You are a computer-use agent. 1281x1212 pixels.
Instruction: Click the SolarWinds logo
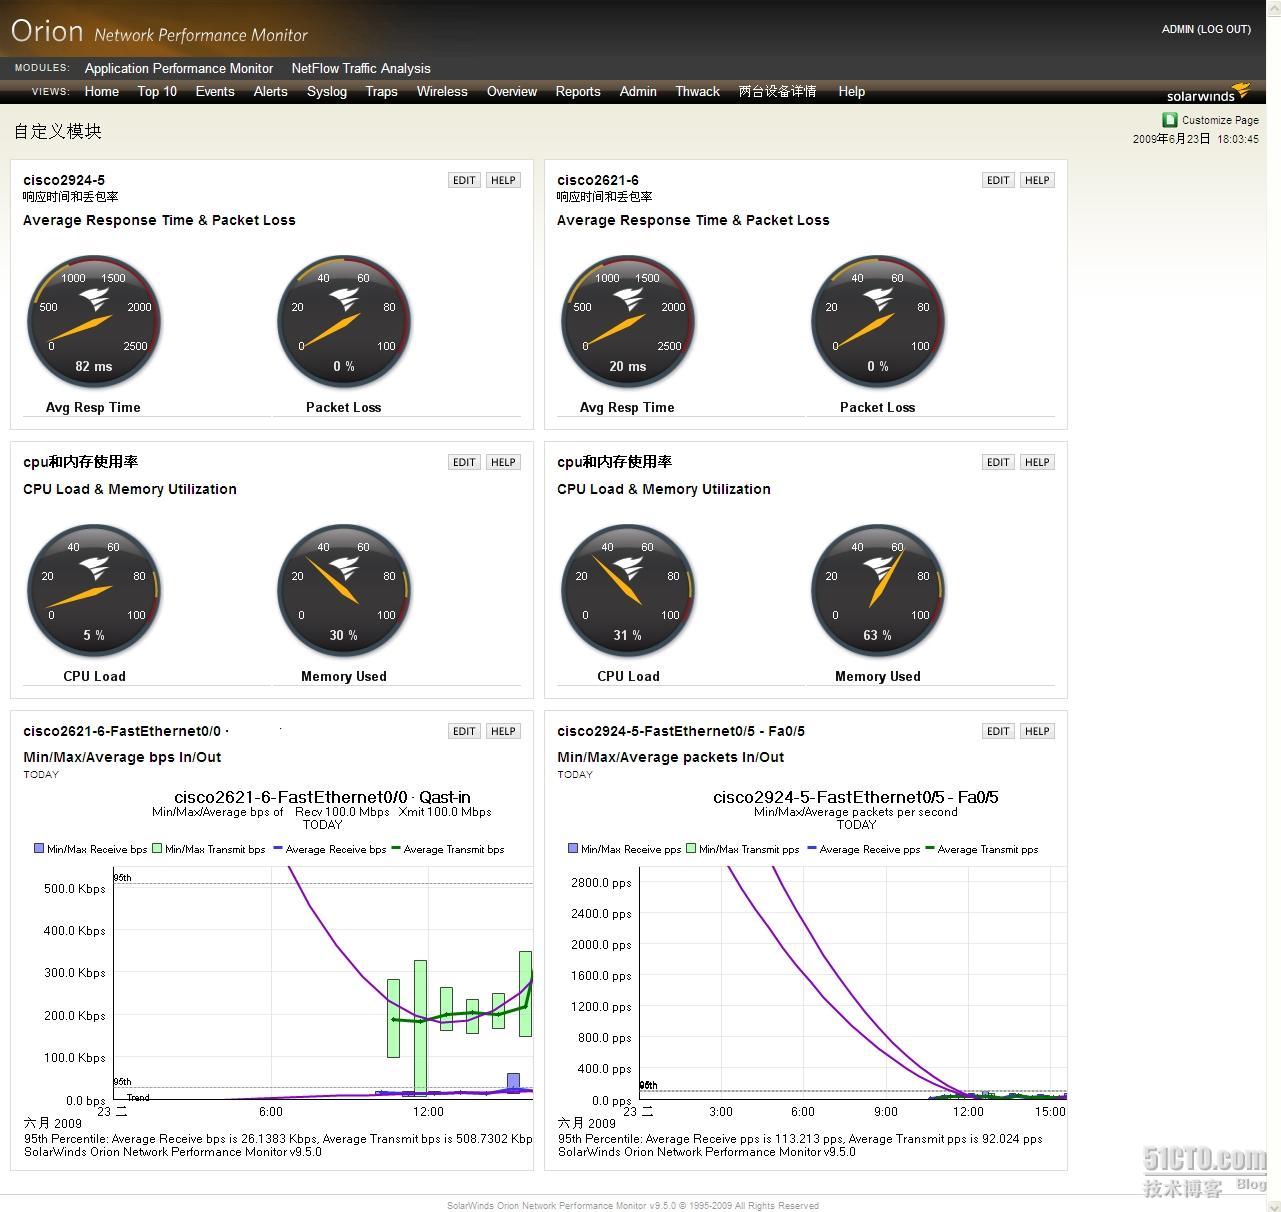pyautogui.click(x=1208, y=93)
